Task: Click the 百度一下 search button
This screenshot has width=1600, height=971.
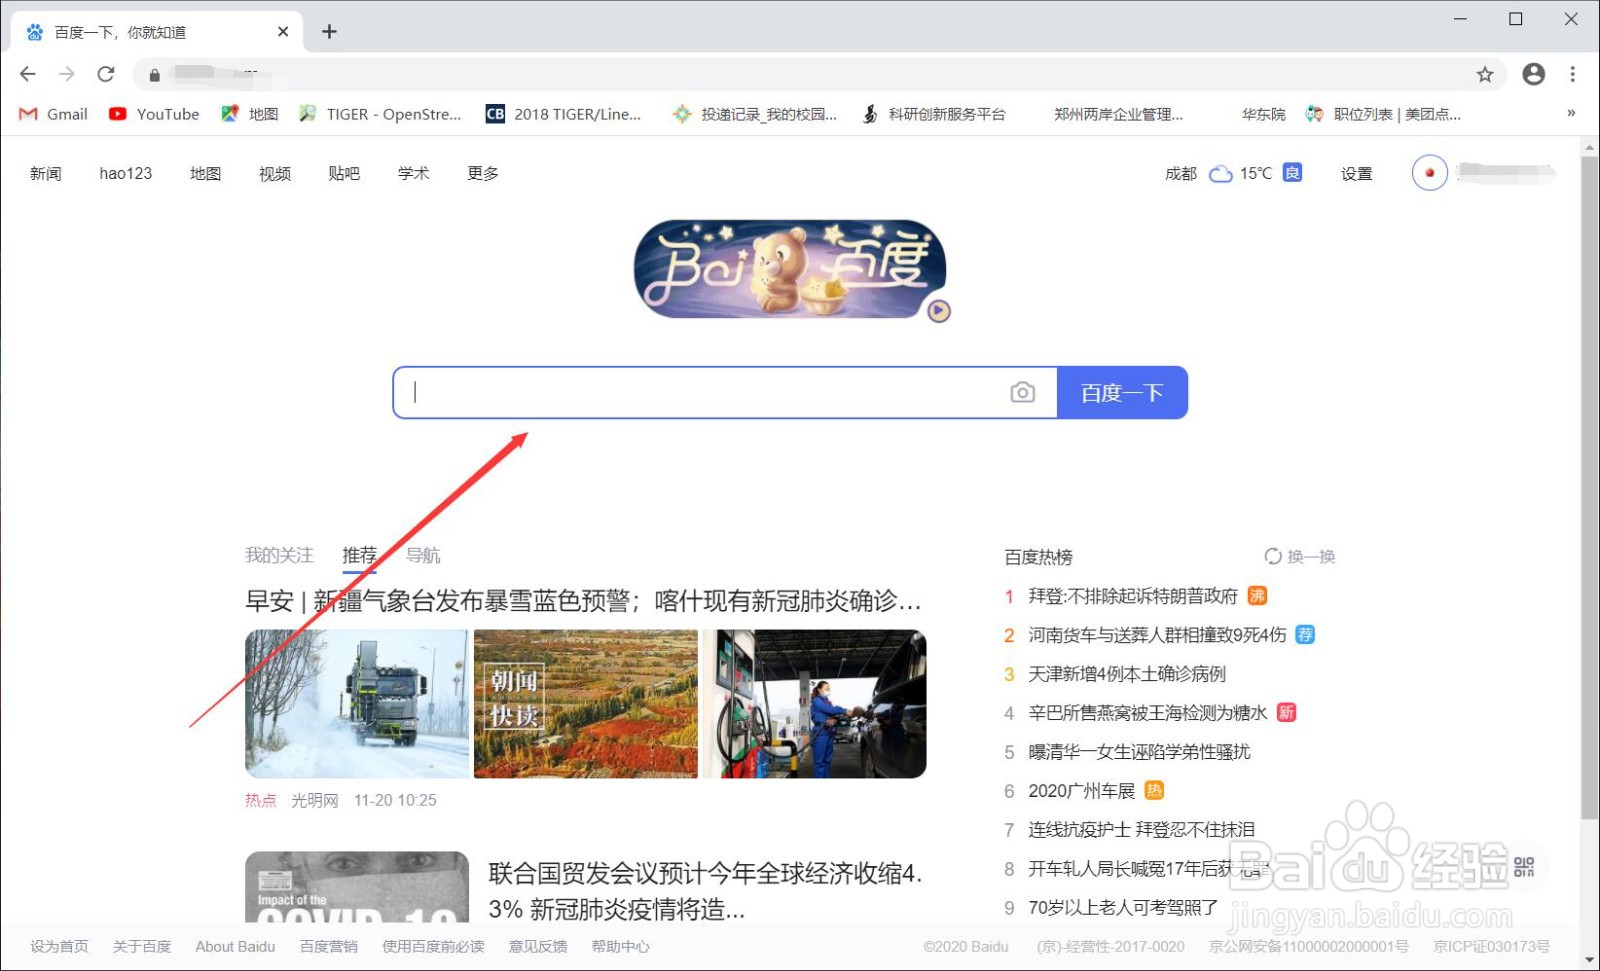Action: (x=1122, y=393)
